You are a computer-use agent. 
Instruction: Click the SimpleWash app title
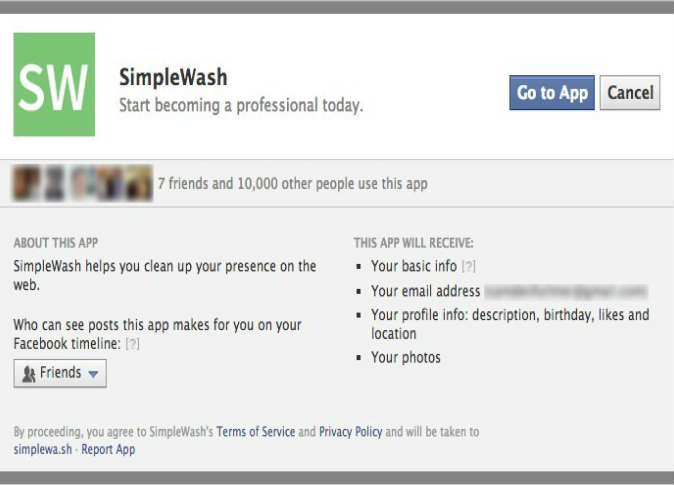click(x=173, y=77)
